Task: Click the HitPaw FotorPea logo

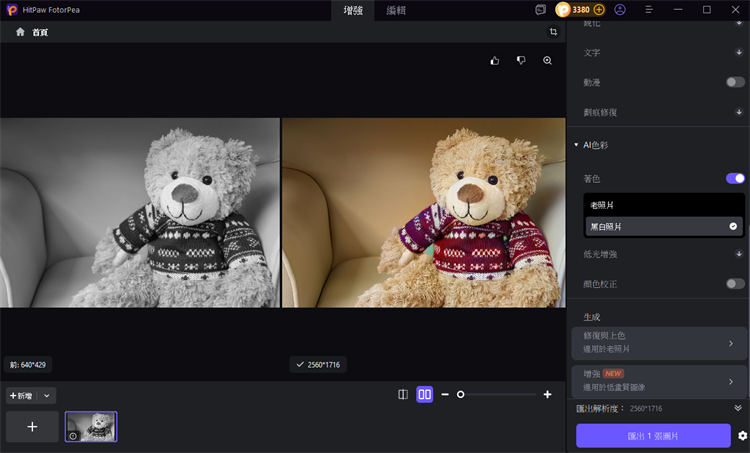Action: tap(12, 10)
